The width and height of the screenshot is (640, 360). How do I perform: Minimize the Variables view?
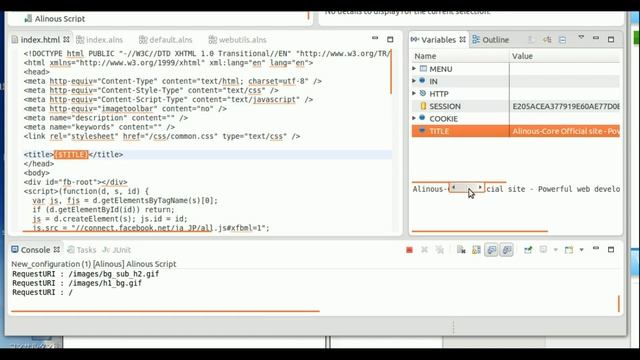point(596,38)
